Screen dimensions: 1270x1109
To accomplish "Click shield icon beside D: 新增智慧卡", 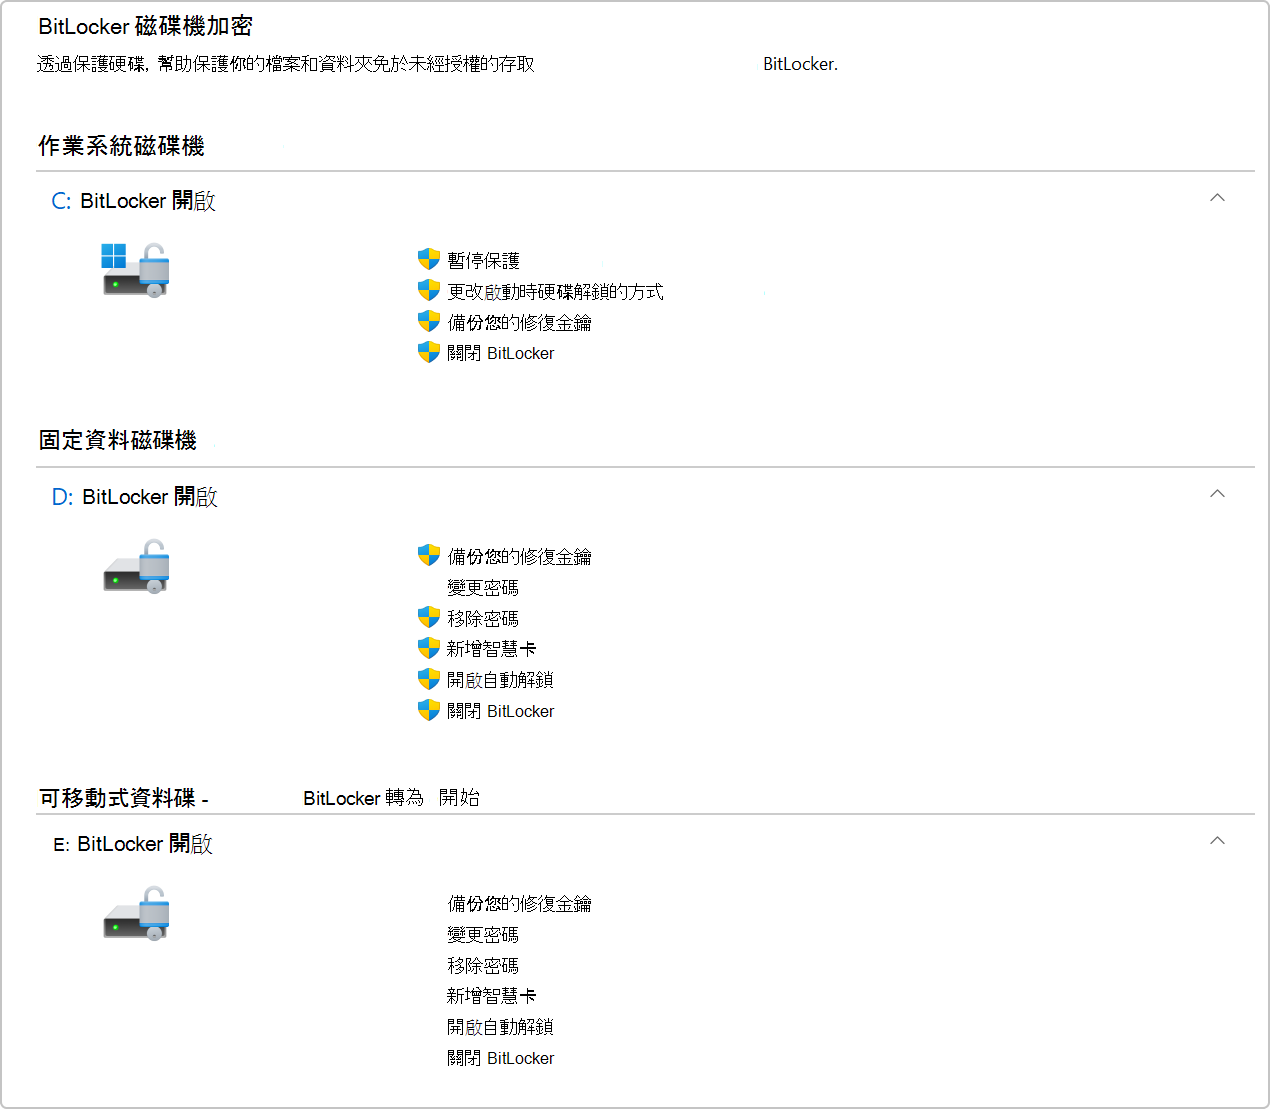I will click(429, 649).
